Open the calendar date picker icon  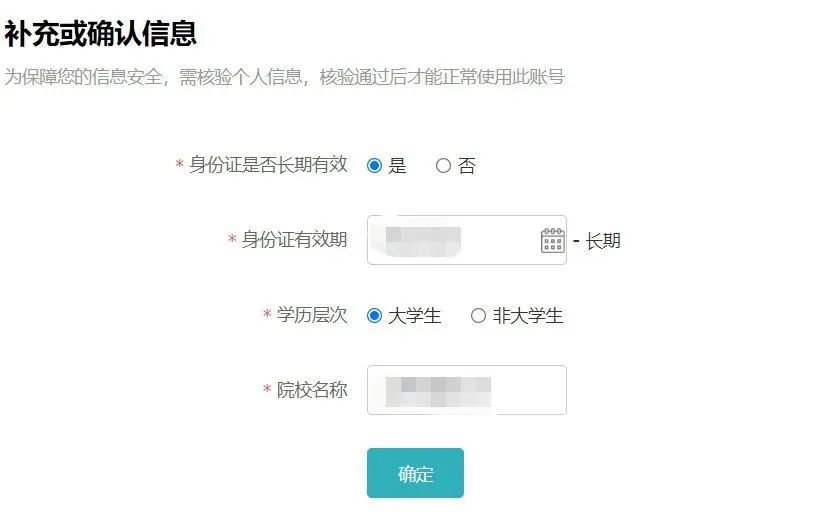(x=552, y=240)
